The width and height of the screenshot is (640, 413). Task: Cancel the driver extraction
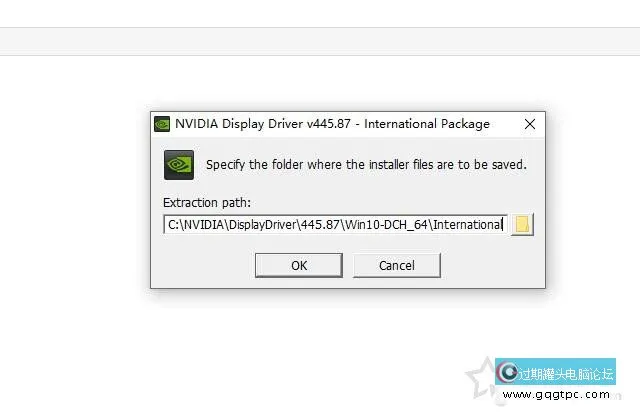(x=397, y=265)
